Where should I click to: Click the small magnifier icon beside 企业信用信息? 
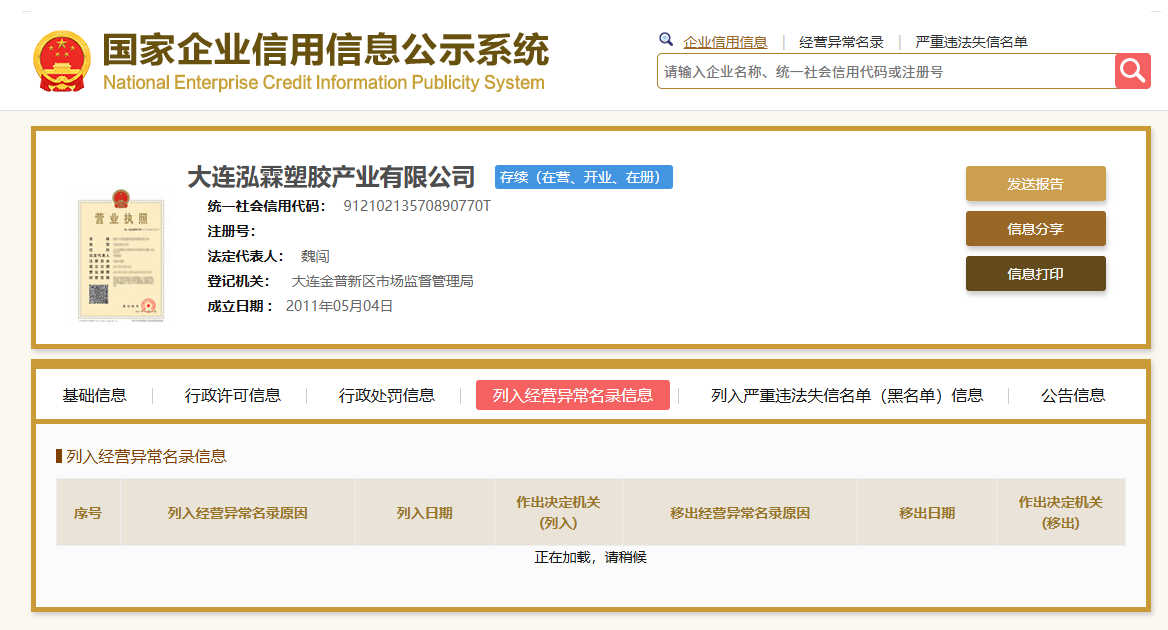(666, 39)
